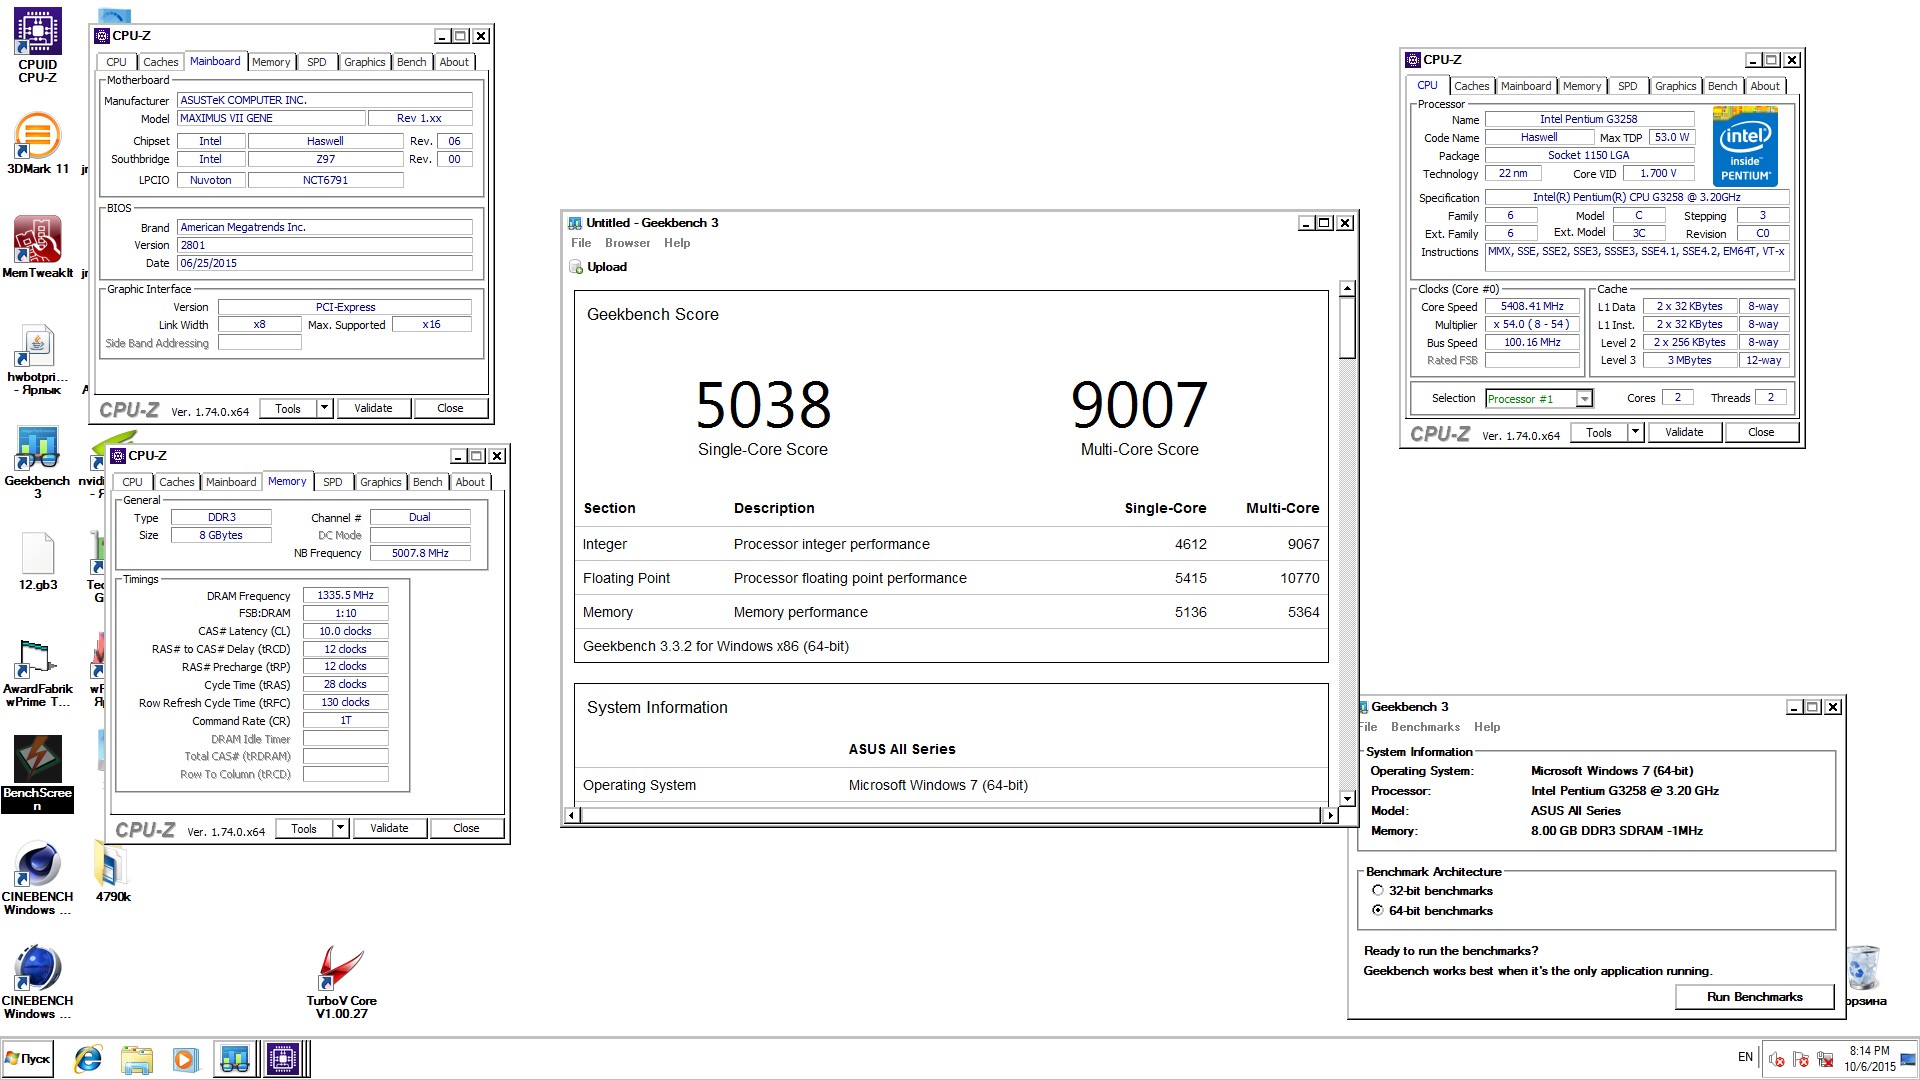Switch to SPD tab in Mainboard CPU-Z window

(316, 62)
